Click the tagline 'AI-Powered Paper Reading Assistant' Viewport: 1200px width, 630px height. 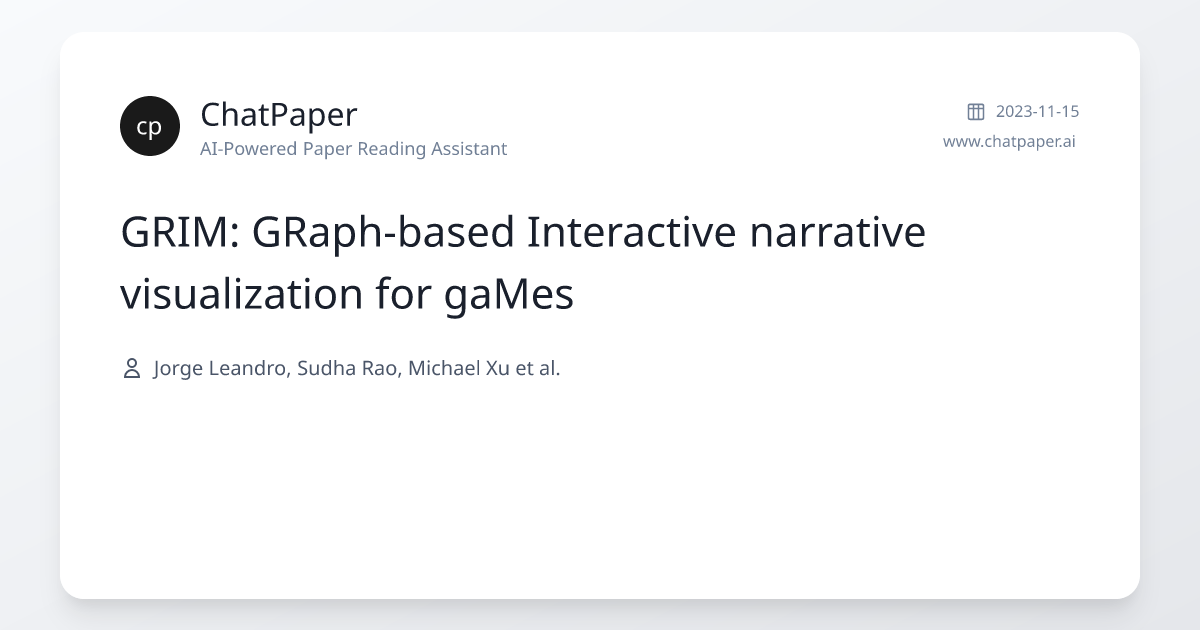(354, 149)
